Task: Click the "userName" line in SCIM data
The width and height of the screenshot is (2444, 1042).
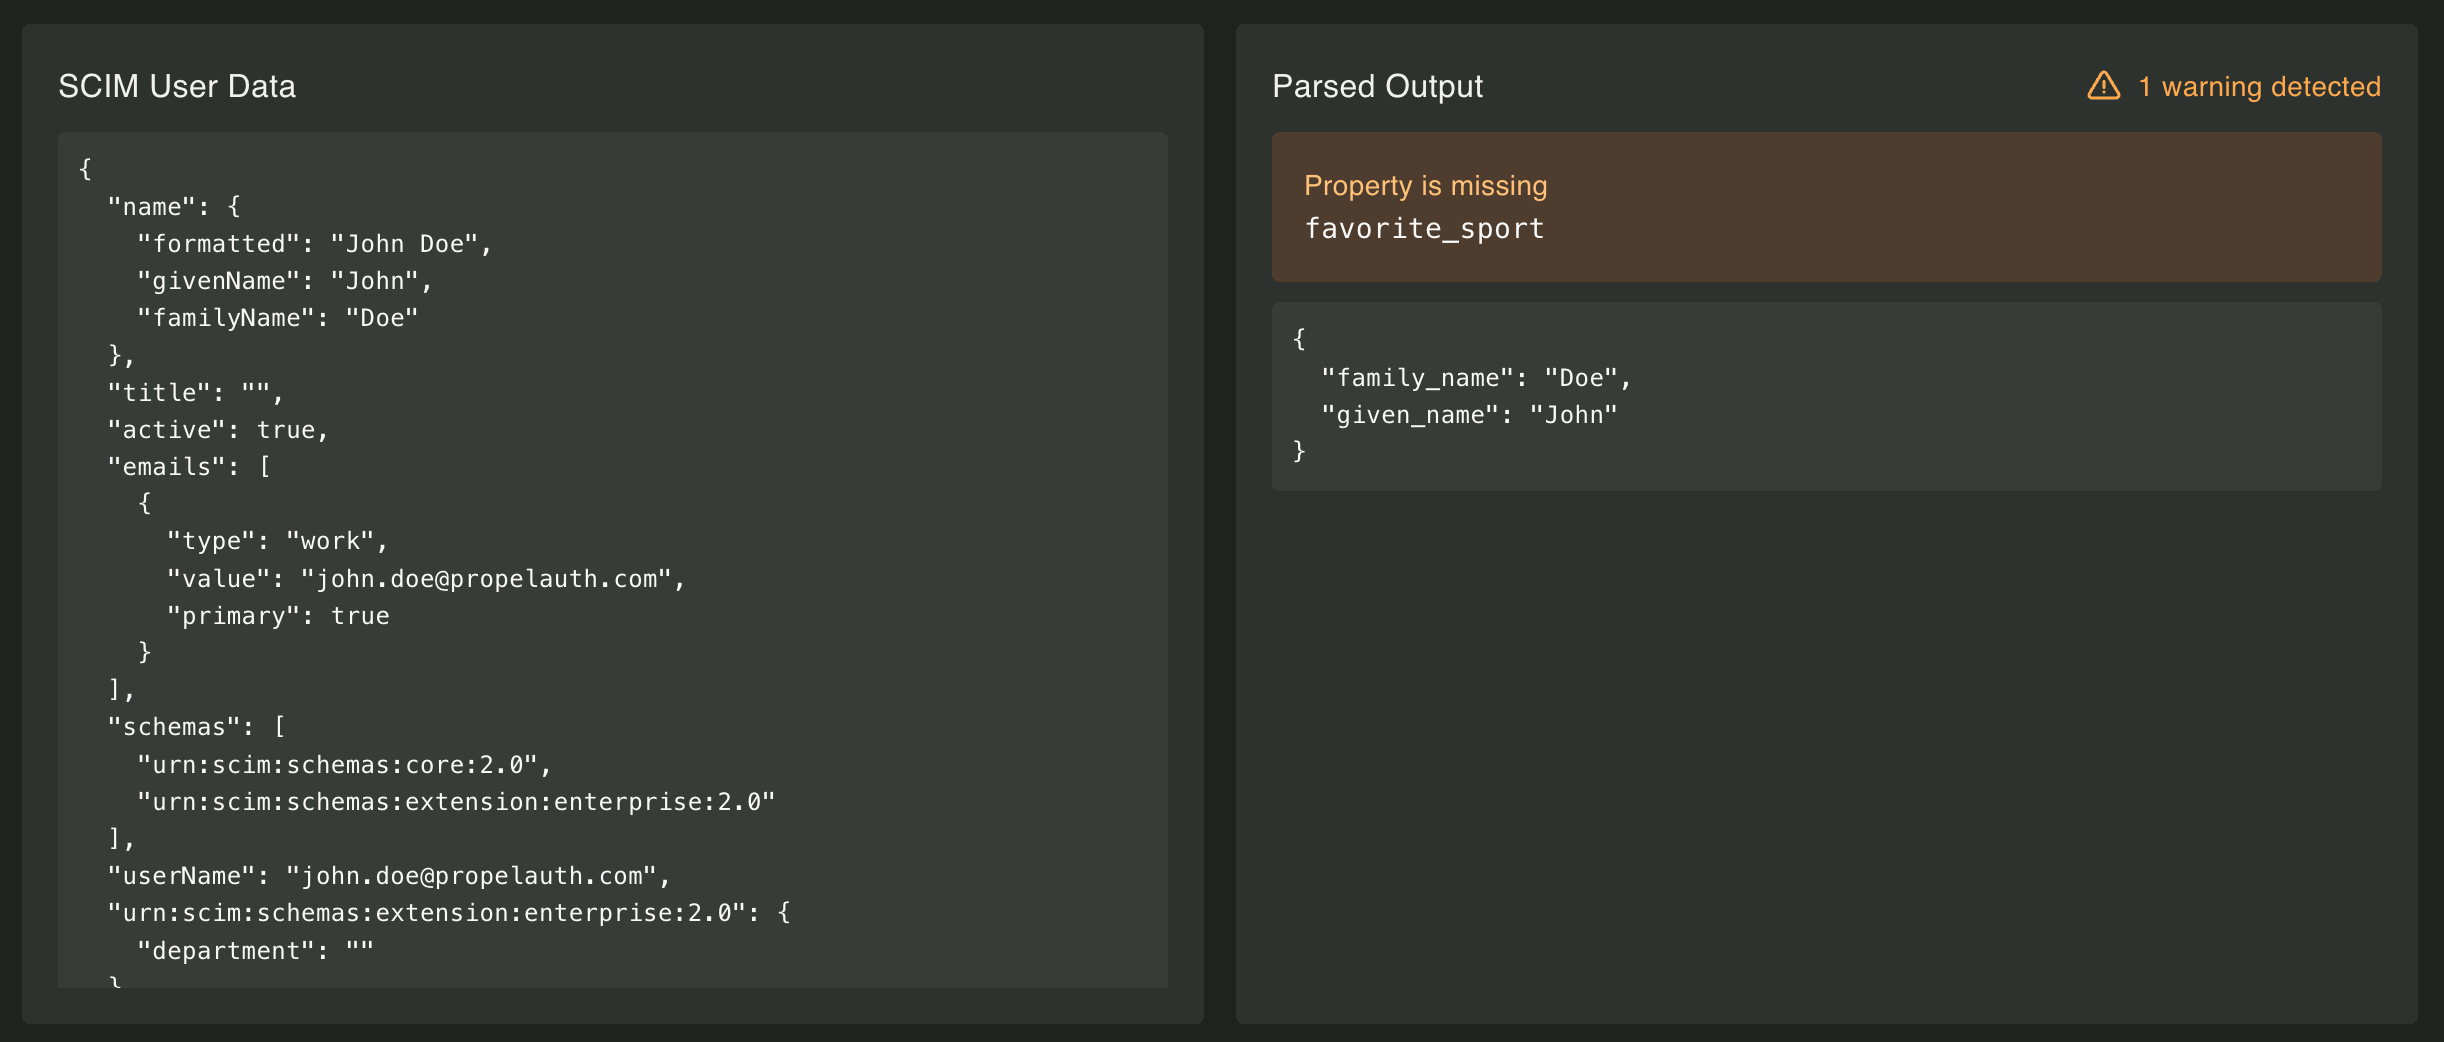Action: point(389,876)
